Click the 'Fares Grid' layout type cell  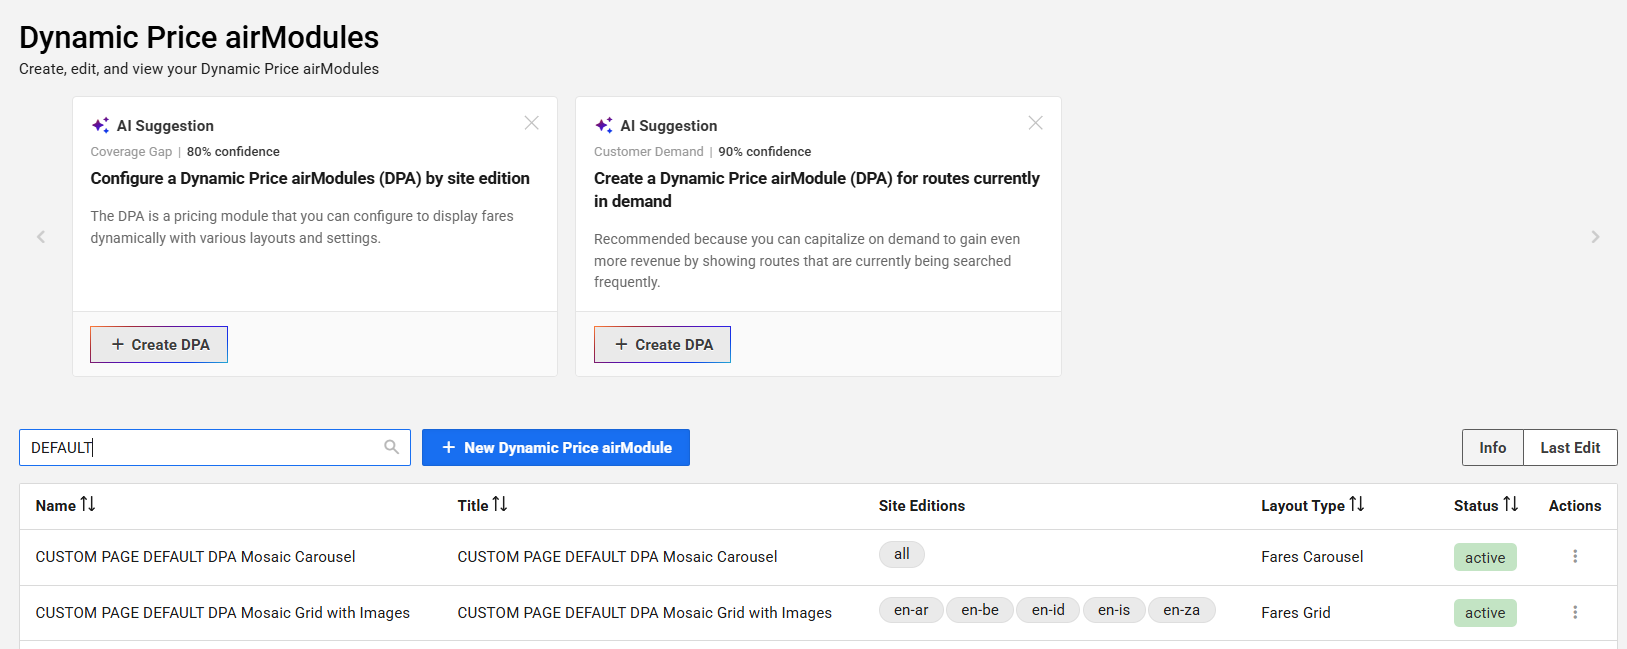click(1296, 613)
